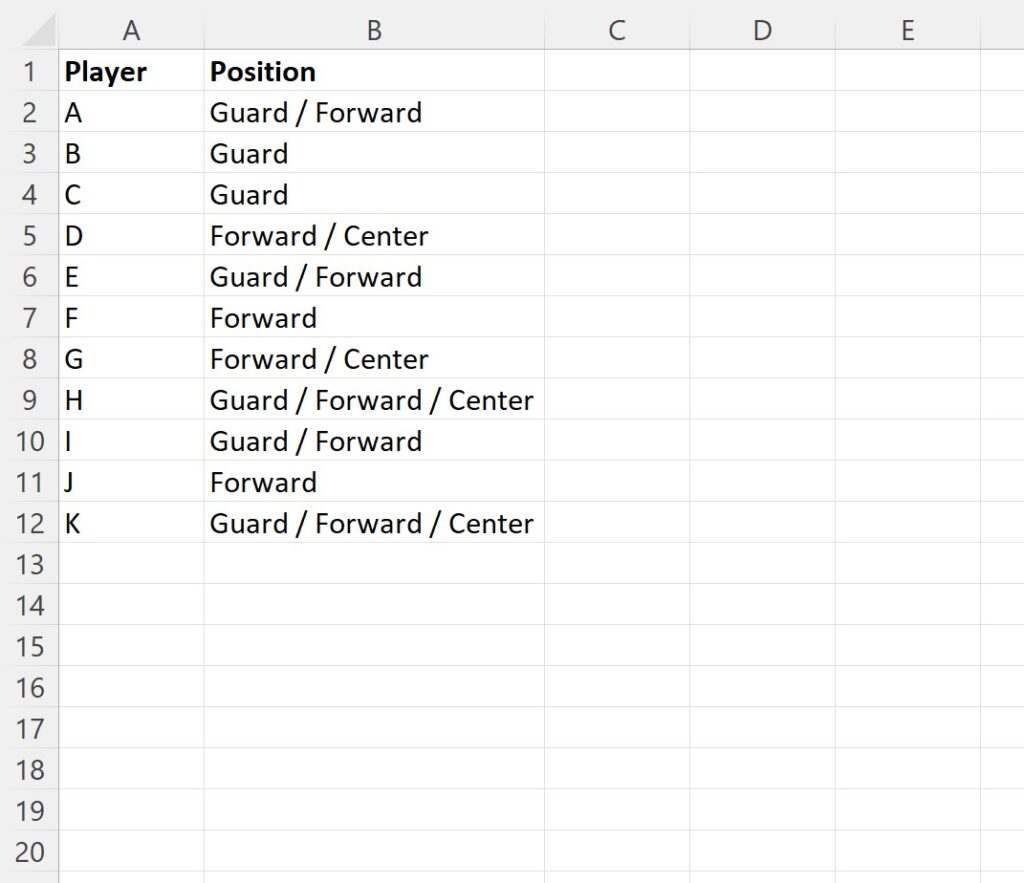Viewport: 1024px width, 883px height.
Task: Select cell containing player H
Action: [131, 400]
